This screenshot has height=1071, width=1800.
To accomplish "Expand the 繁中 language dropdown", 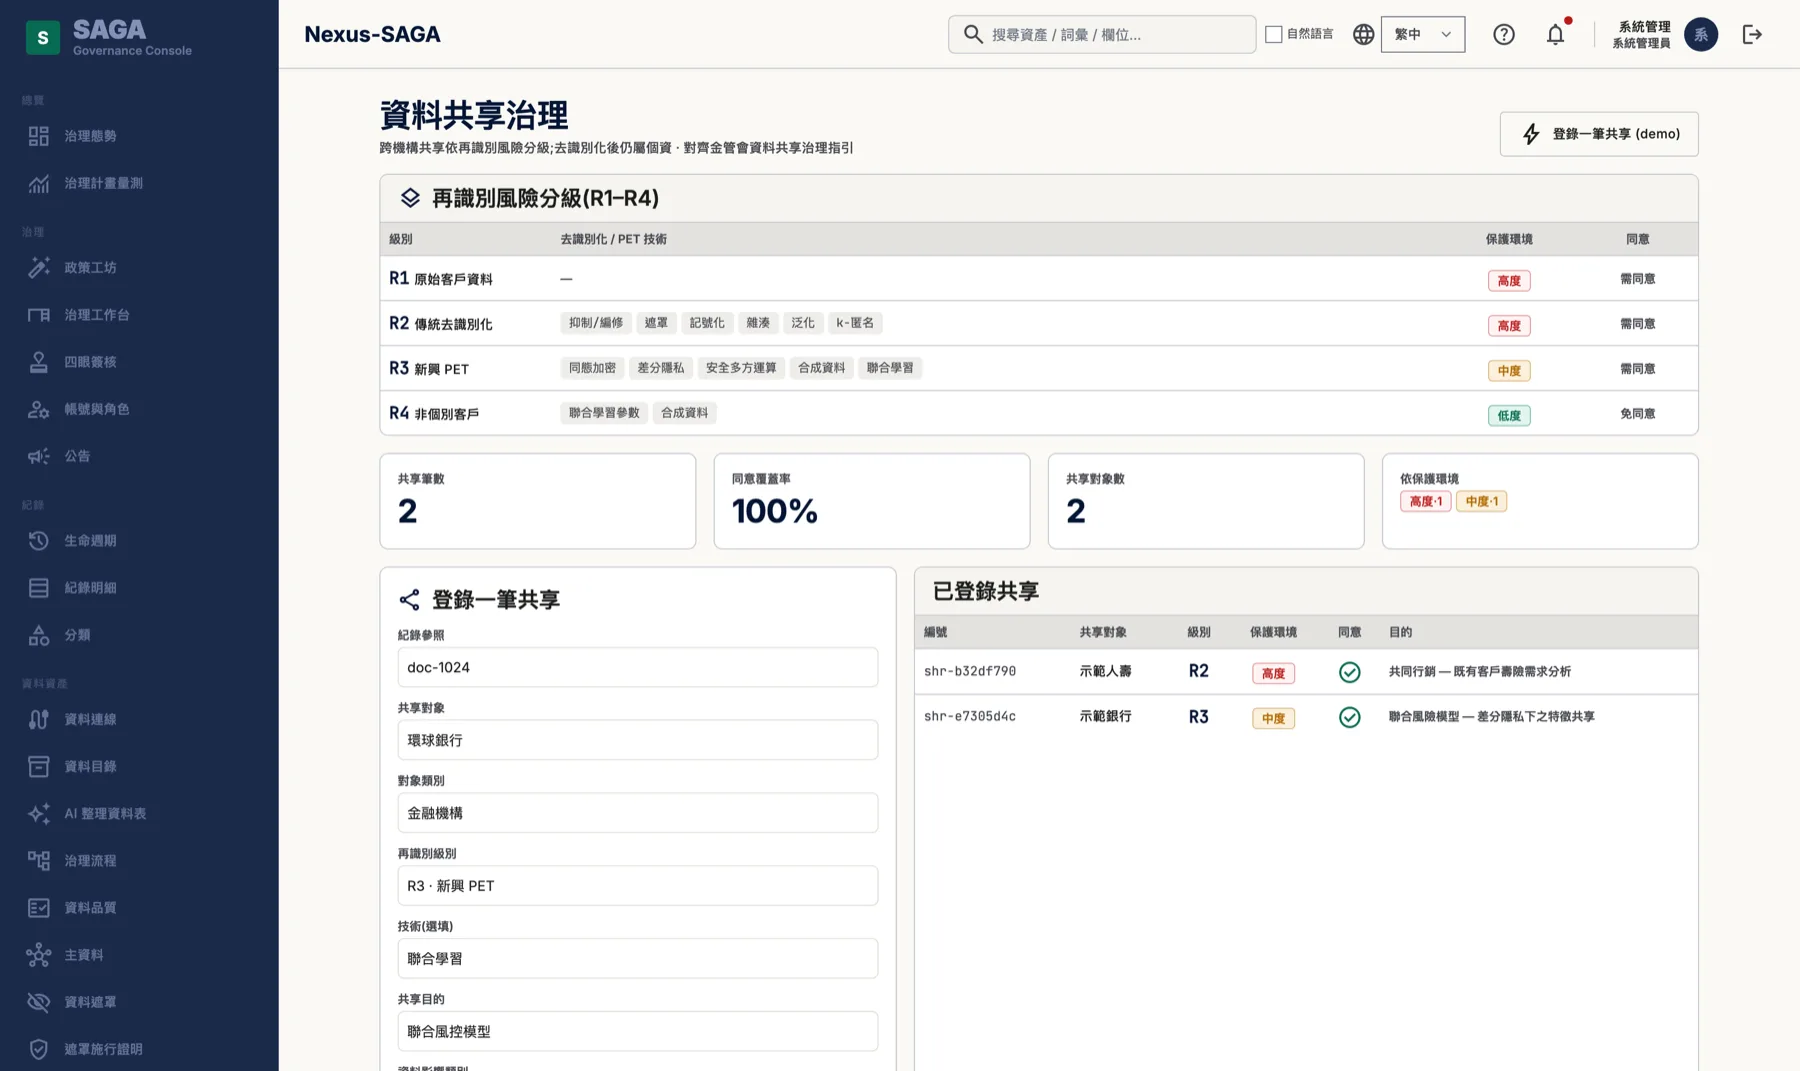I will [1422, 34].
